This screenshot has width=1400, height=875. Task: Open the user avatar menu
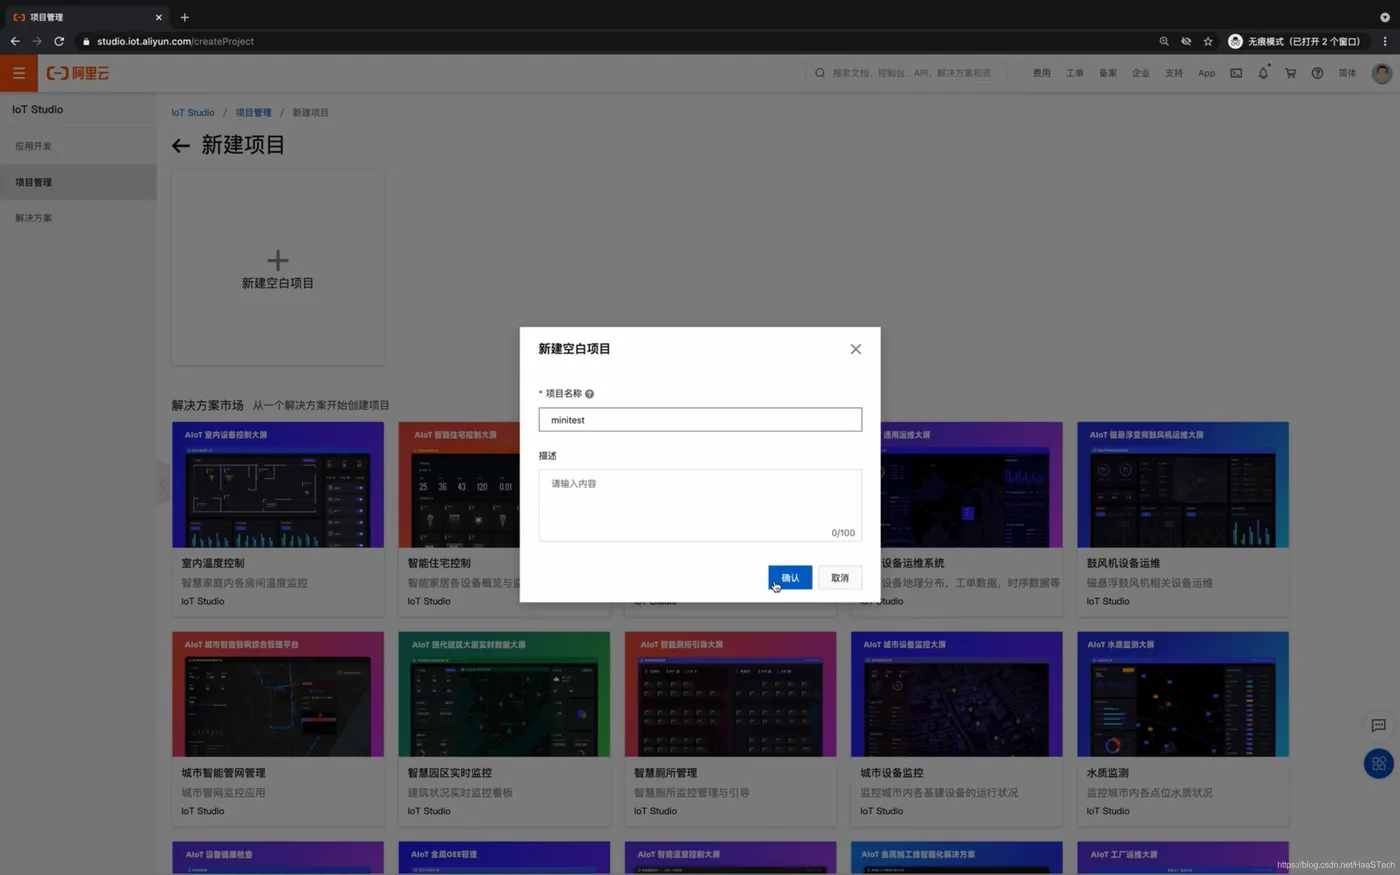click(x=1382, y=73)
